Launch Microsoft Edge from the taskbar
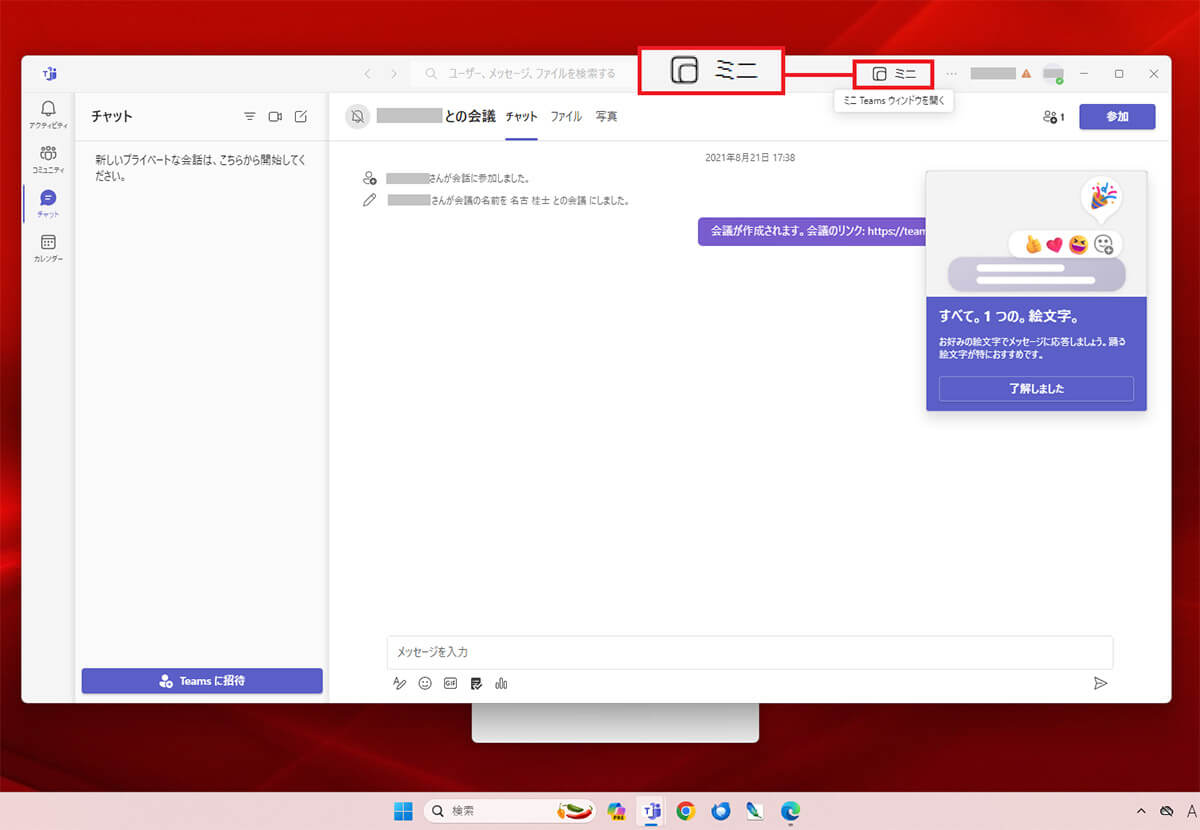This screenshot has width=1200, height=830. [x=790, y=811]
